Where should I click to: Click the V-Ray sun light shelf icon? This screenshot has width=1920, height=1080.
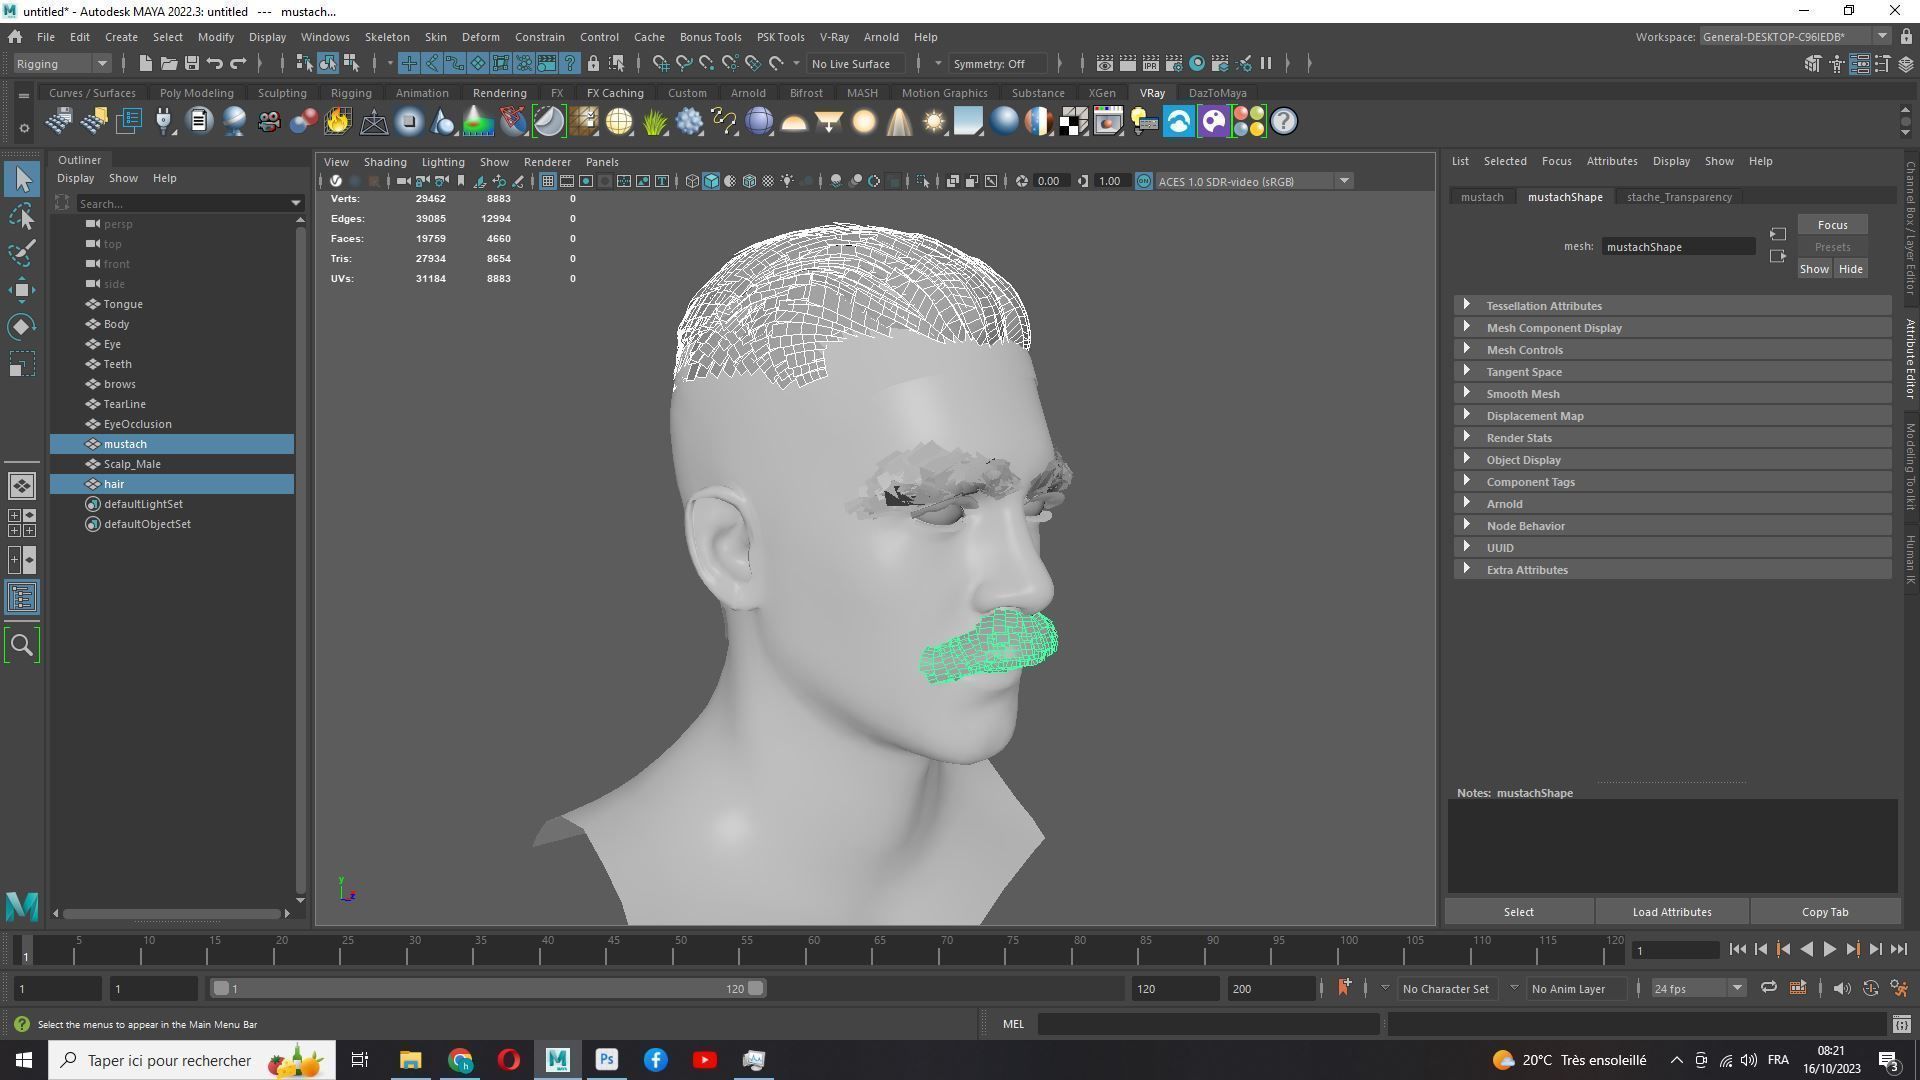coord(934,122)
